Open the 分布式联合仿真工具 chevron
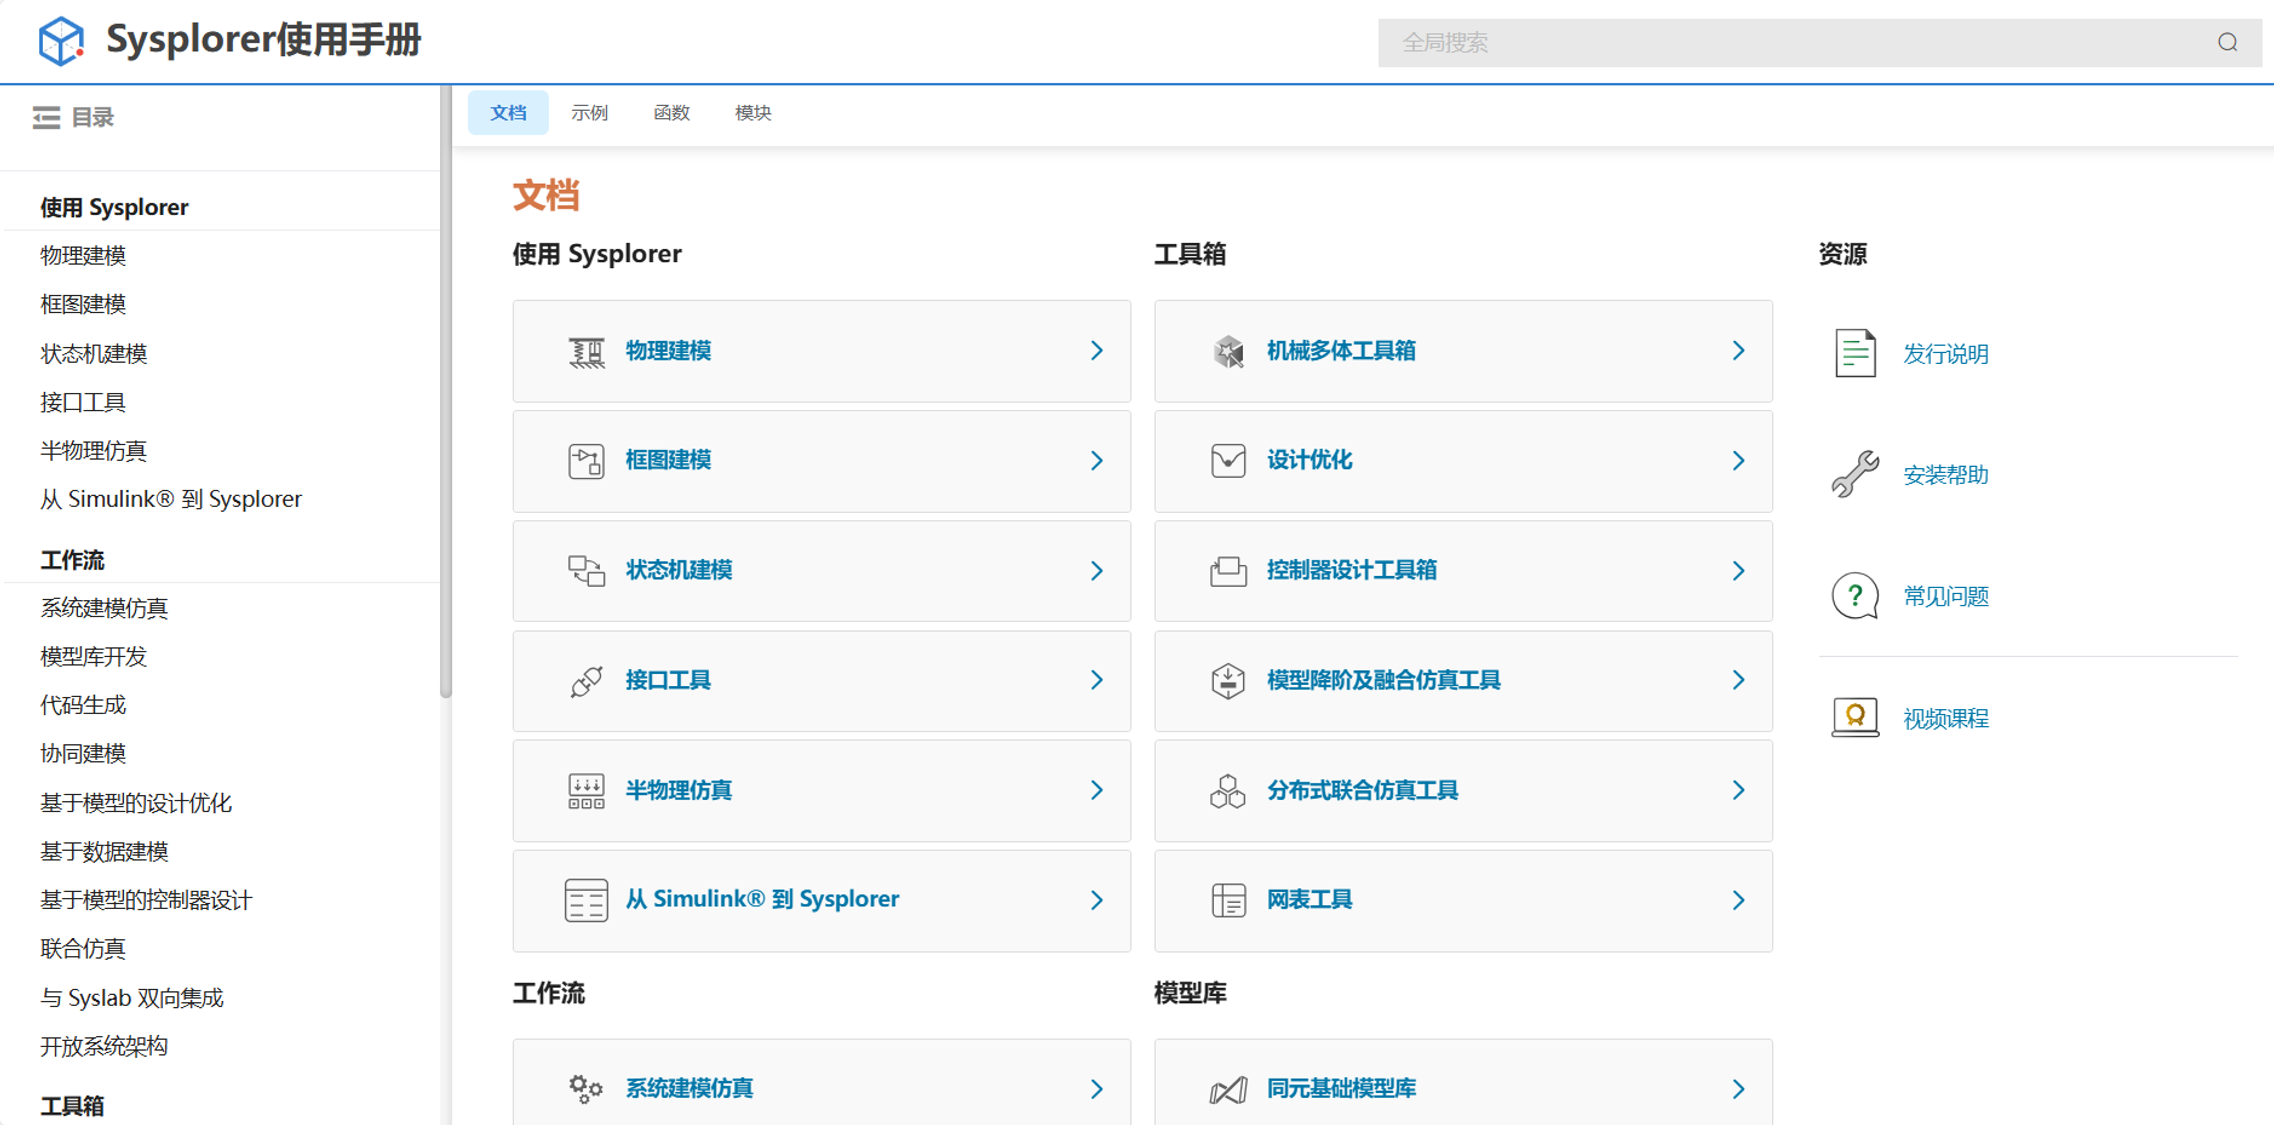Image resolution: width=2274 pixels, height=1125 pixels. (1738, 790)
